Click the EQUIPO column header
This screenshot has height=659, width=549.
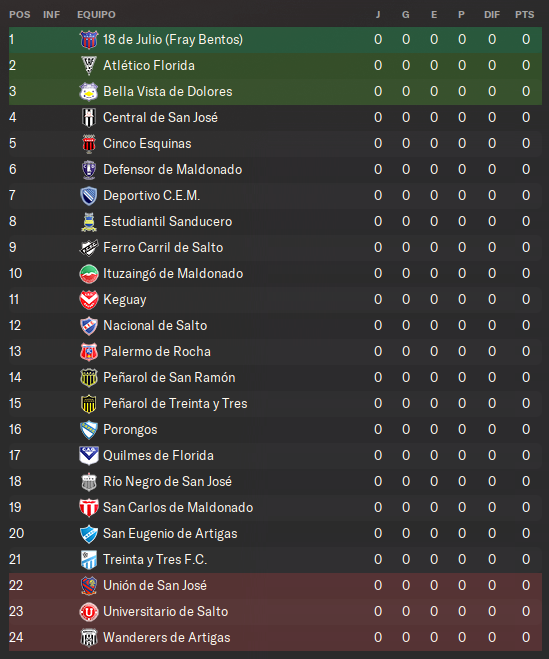[96, 15]
